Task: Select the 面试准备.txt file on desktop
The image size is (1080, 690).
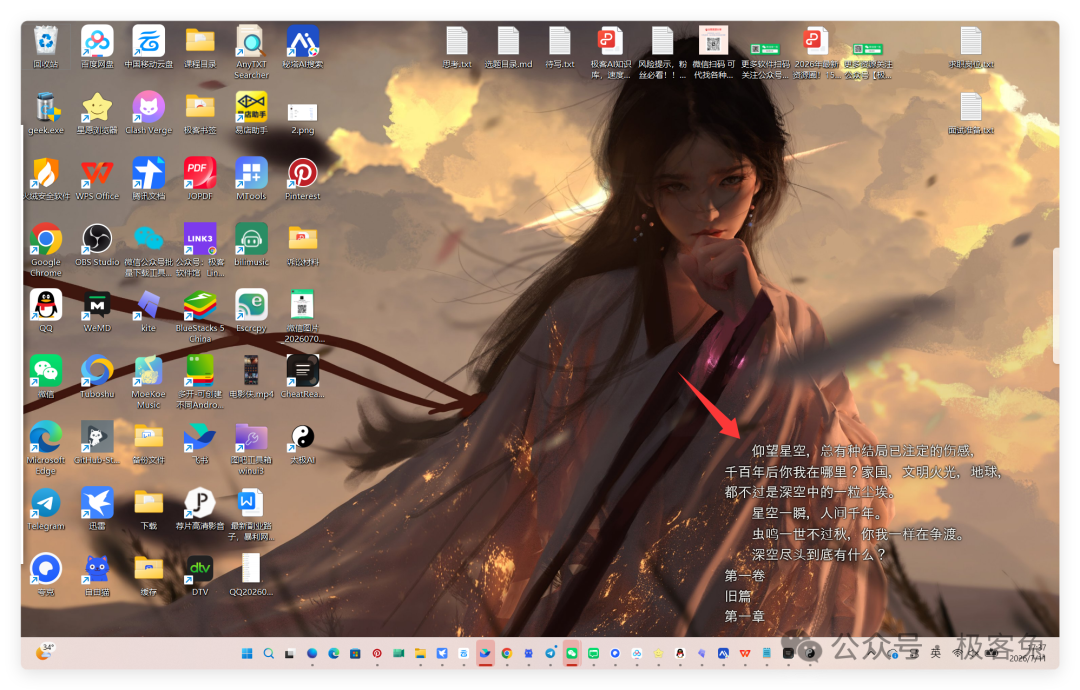Action: 971,113
